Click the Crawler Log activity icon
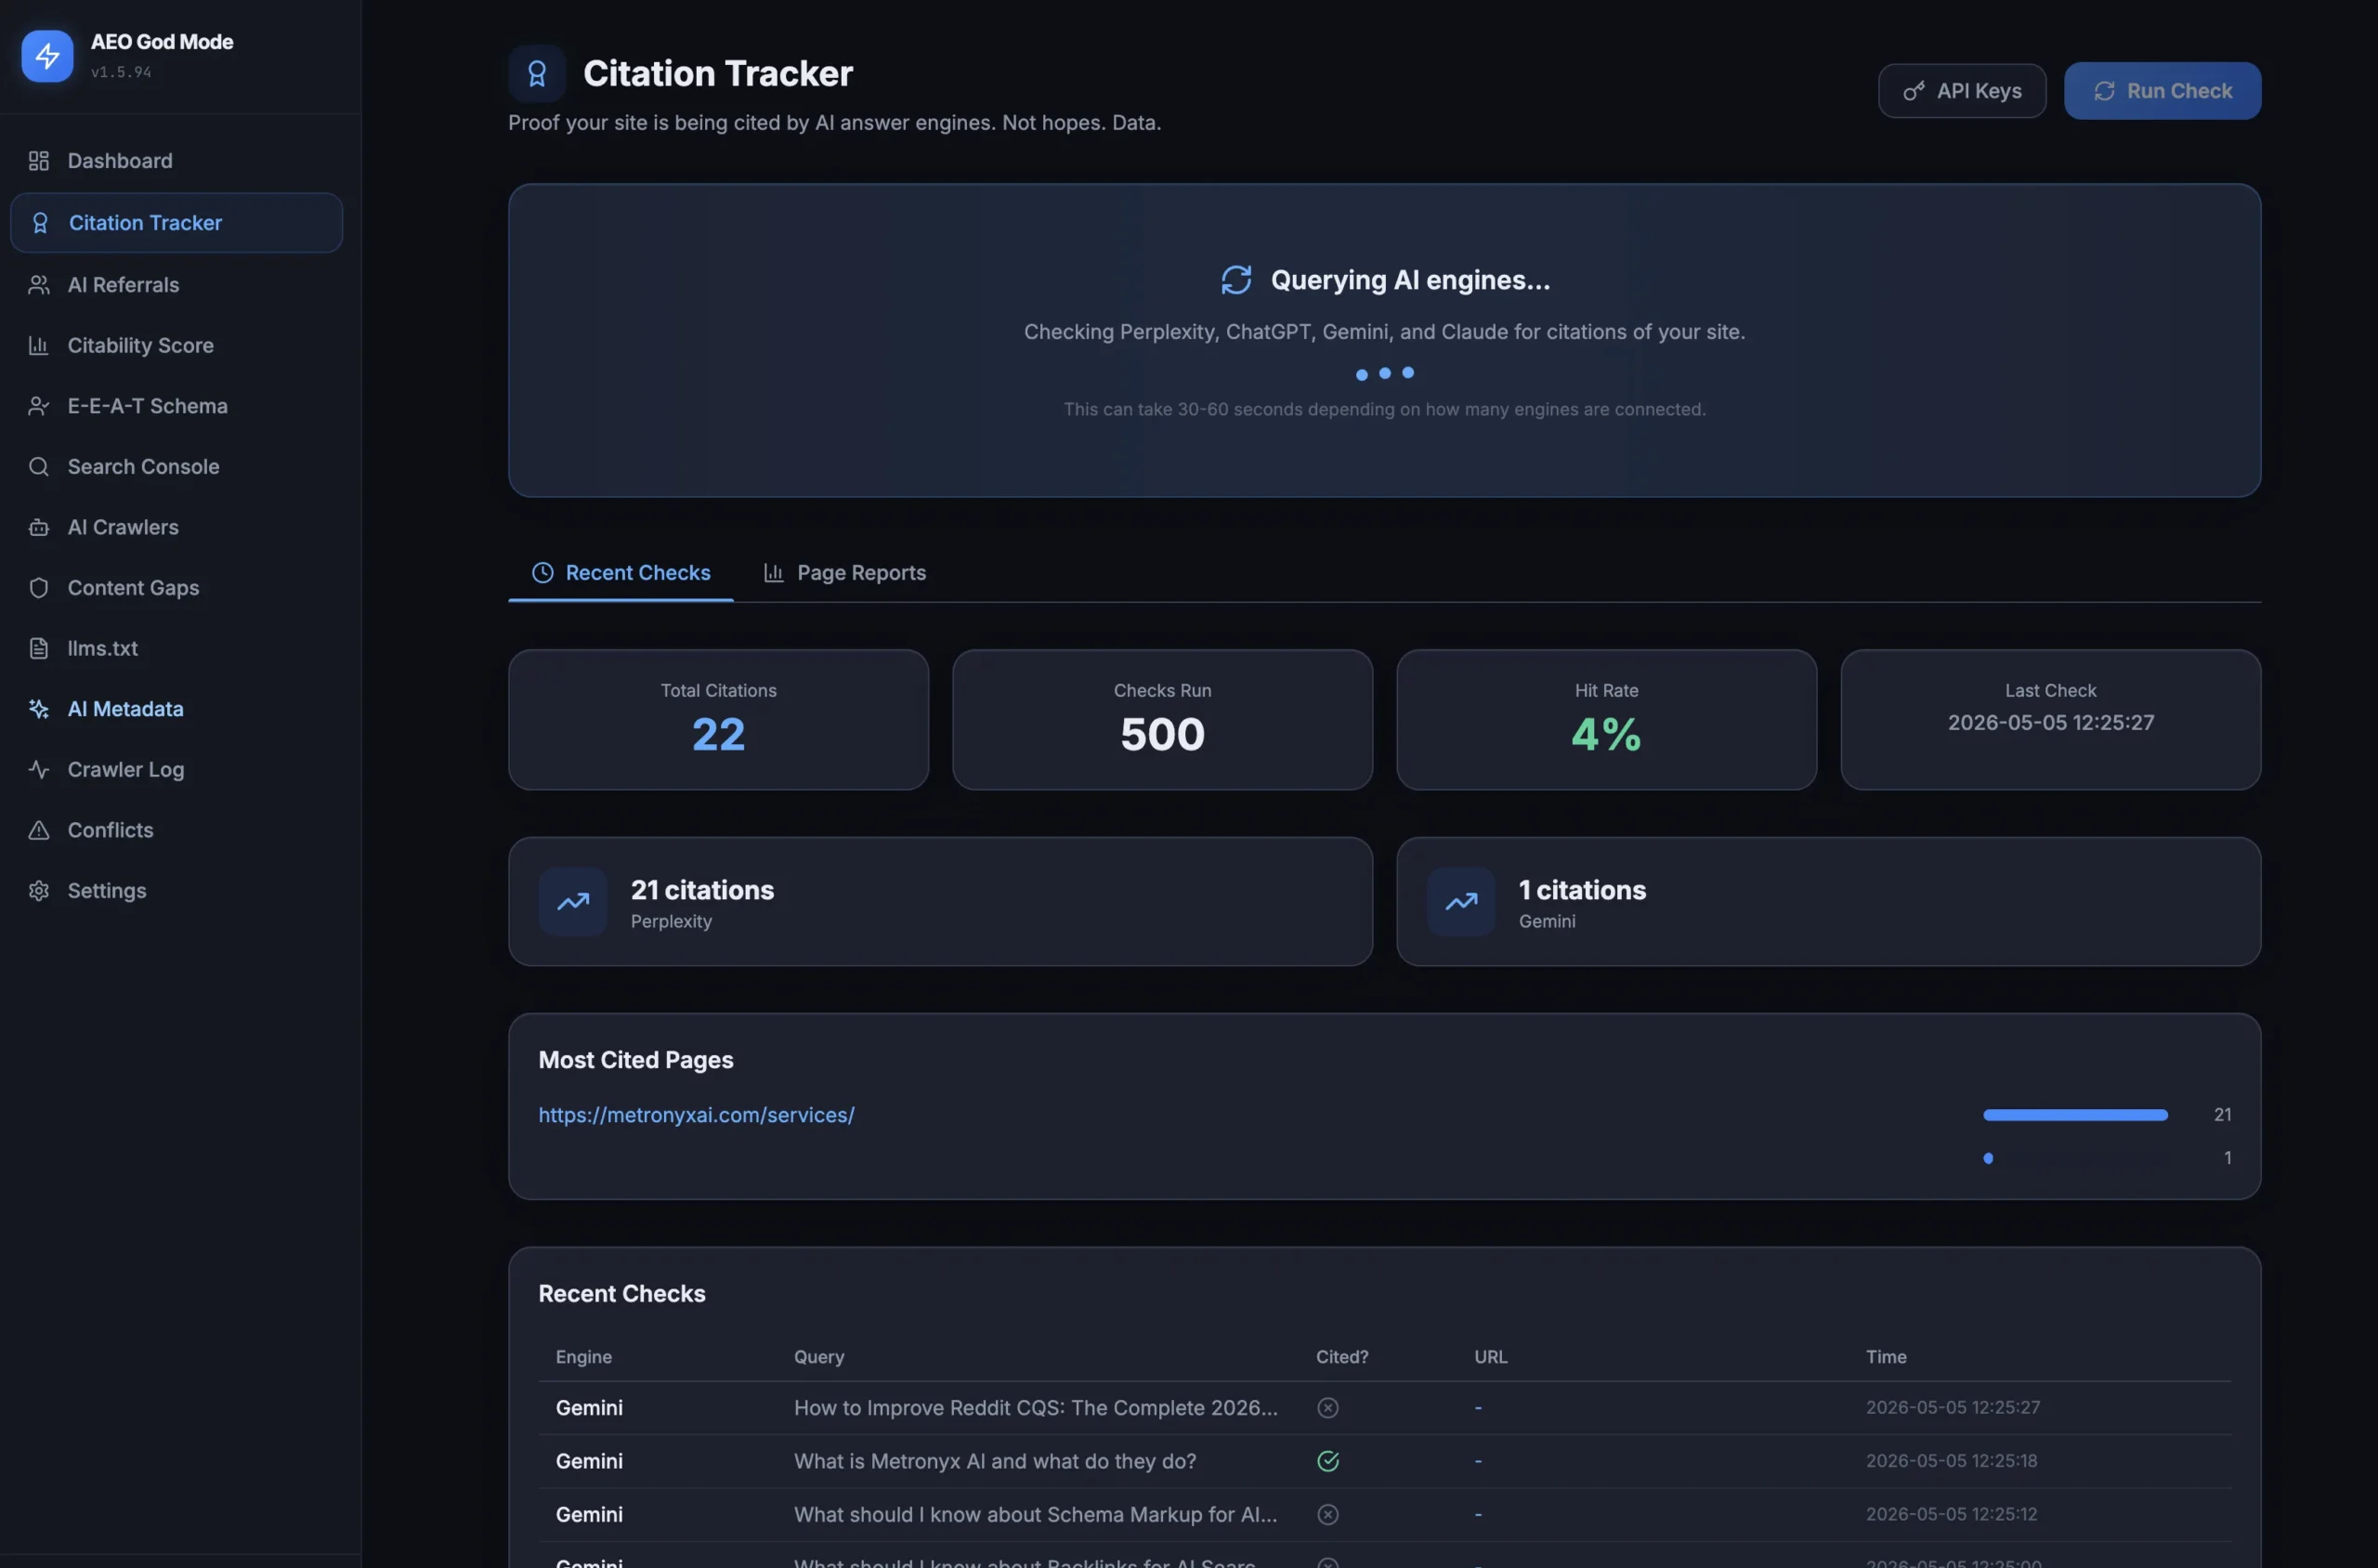Image resolution: width=2378 pixels, height=1568 pixels. pyautogui.click(x=39, y=769)
